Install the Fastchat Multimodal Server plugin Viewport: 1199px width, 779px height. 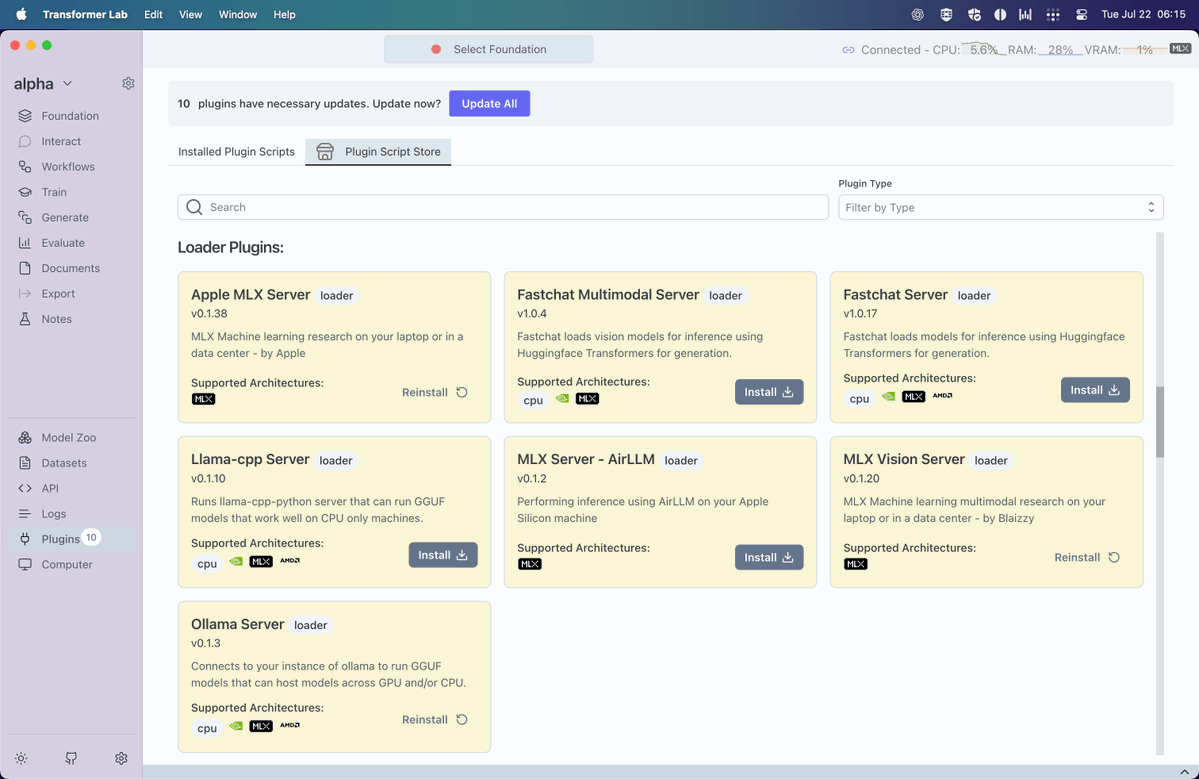click(768, 391)
